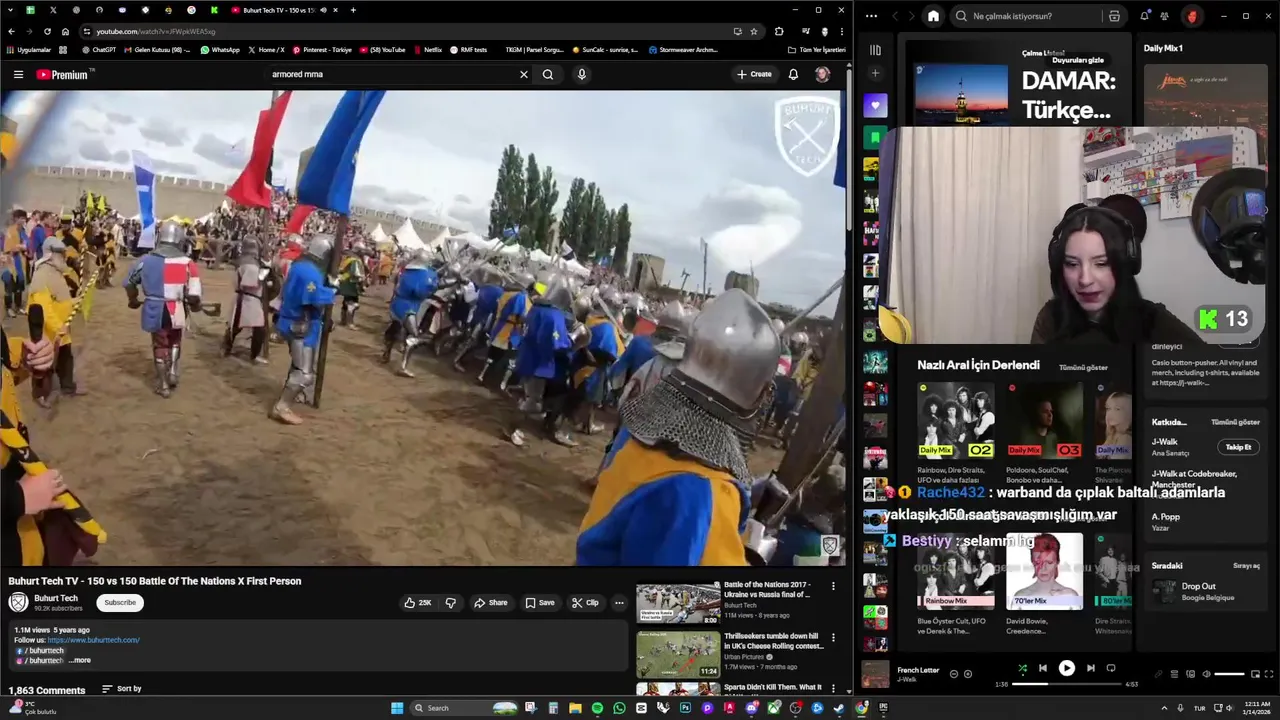Clear the 'armored mma' search text

[523, 74]
